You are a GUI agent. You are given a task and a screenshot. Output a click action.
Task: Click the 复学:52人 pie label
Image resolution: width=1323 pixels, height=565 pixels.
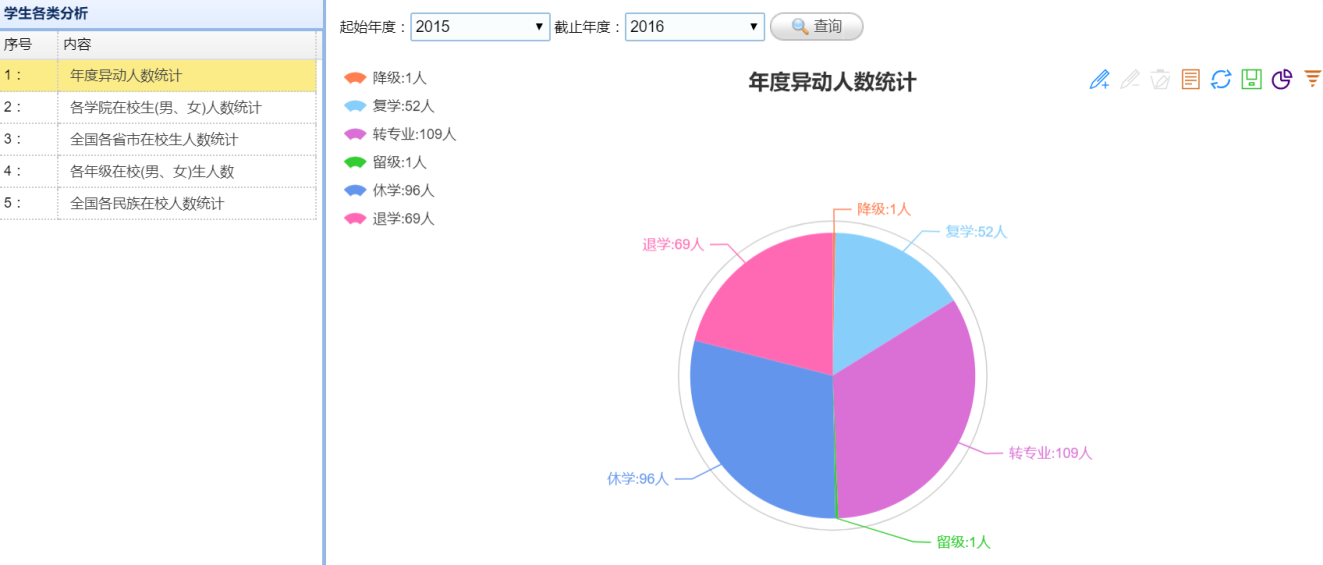[976, 231]
